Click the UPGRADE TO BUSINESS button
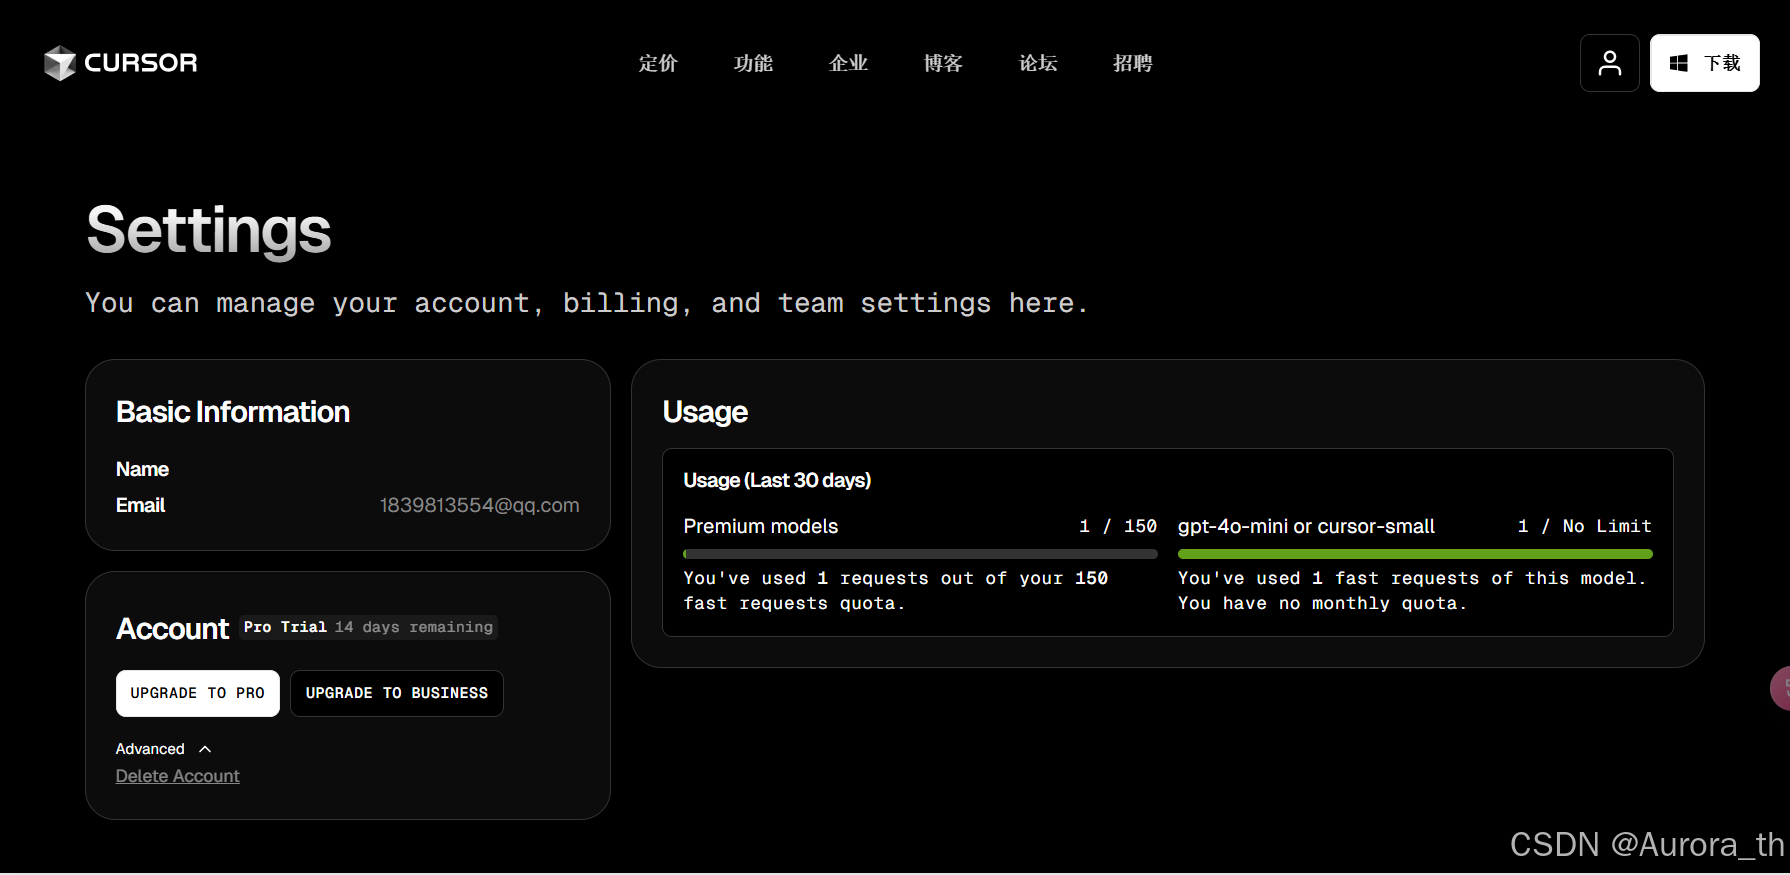Viewport: 1790px width, 875px height. 397,693
